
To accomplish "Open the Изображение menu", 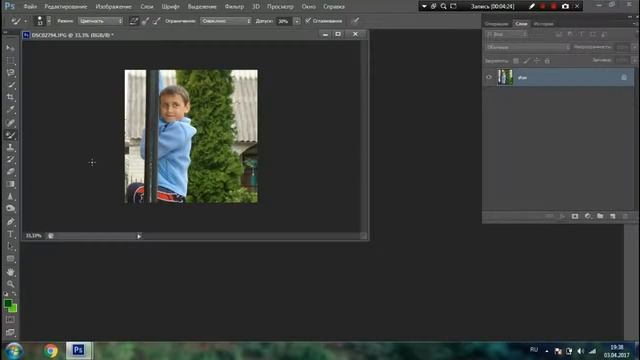I will point(113,7).
